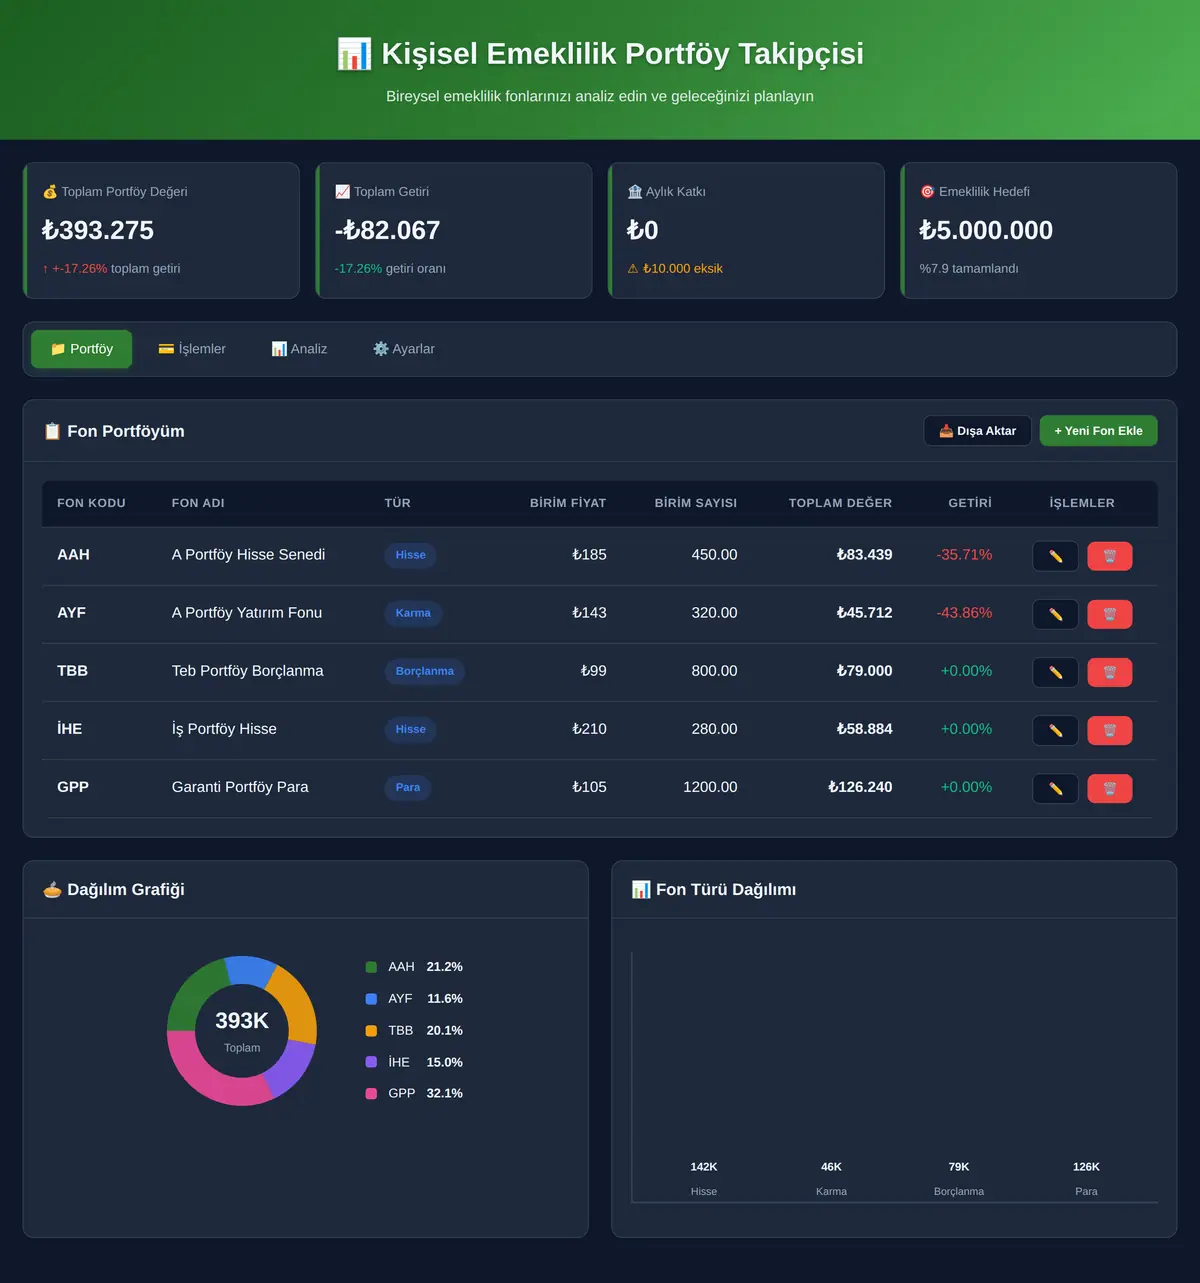The image size is (1200, 1283).
Task: Click the chart logo in the page title
Action: point(354,54)
